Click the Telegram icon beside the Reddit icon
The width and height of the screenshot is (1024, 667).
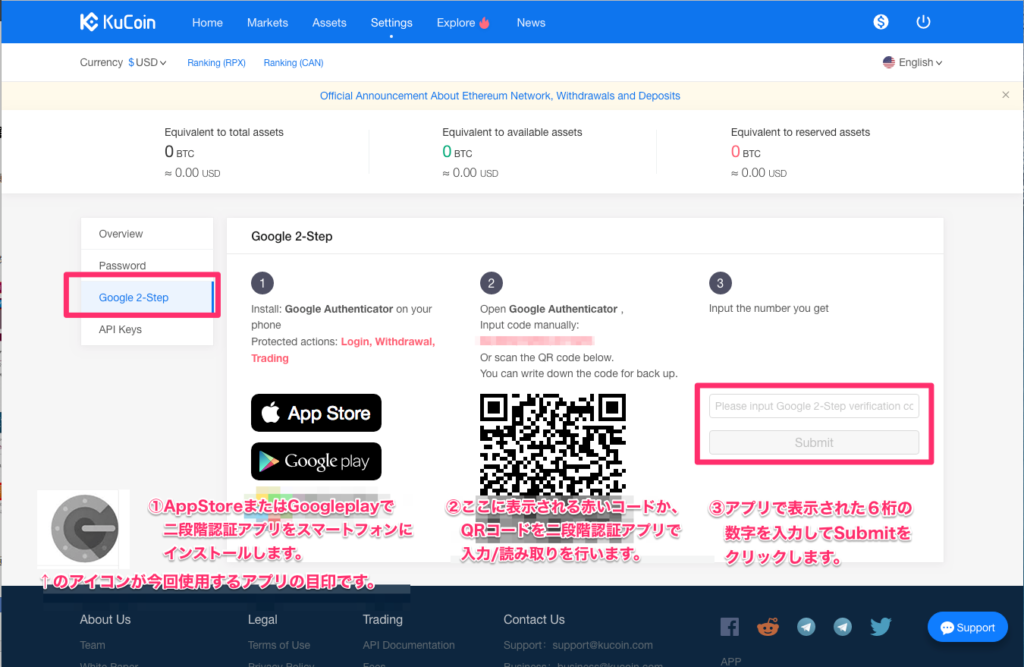coord(806,627)
